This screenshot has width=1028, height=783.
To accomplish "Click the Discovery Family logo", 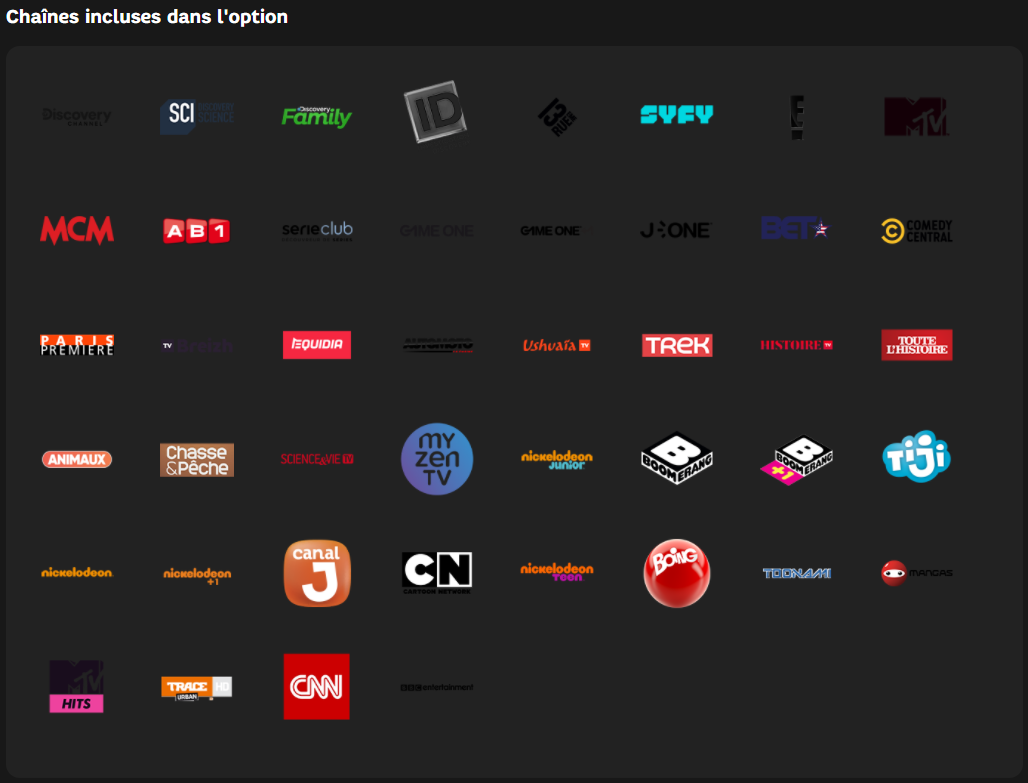I will [x=316, y=116].
